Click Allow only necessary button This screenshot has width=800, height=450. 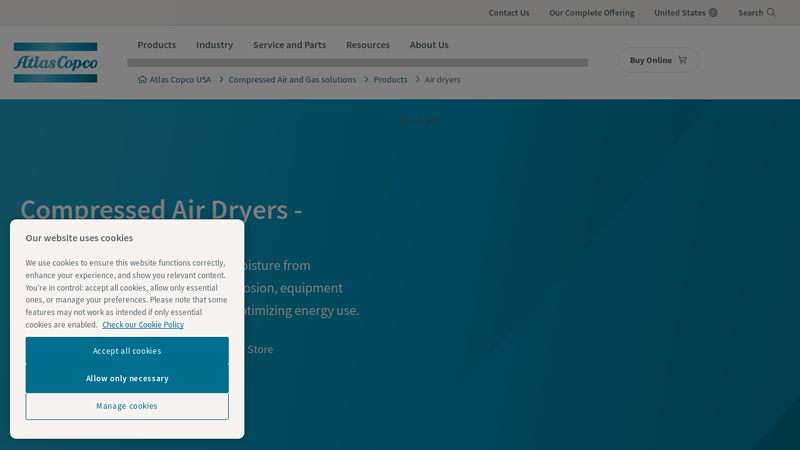coord(127,379)
